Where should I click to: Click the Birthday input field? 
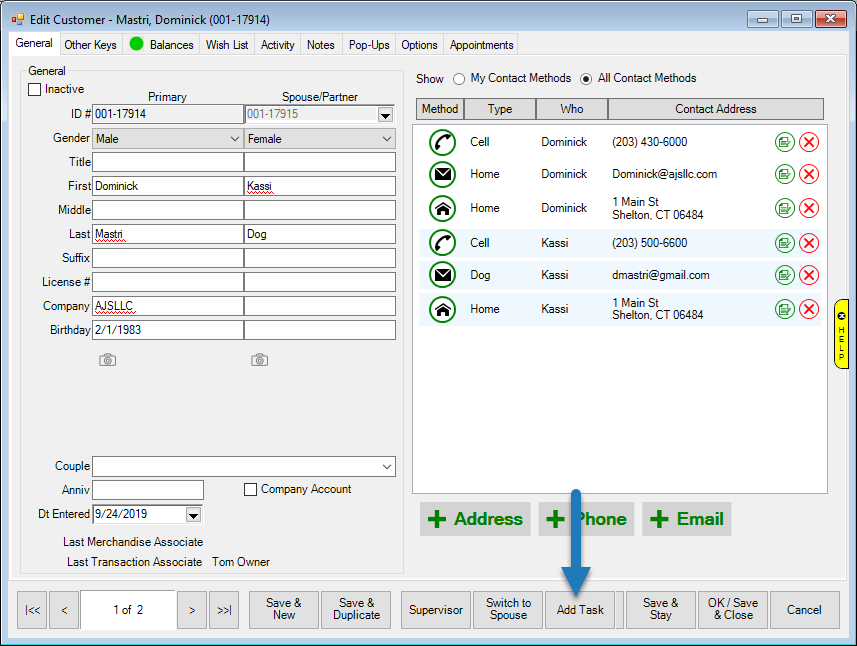[x=168, y=330]
